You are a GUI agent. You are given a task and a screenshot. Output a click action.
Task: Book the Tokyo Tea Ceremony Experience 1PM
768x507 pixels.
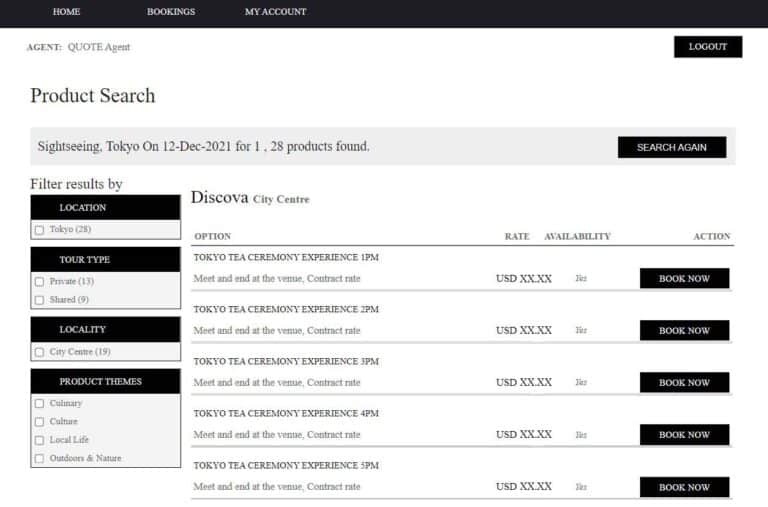pyautogui.click(x=684, y=278)
